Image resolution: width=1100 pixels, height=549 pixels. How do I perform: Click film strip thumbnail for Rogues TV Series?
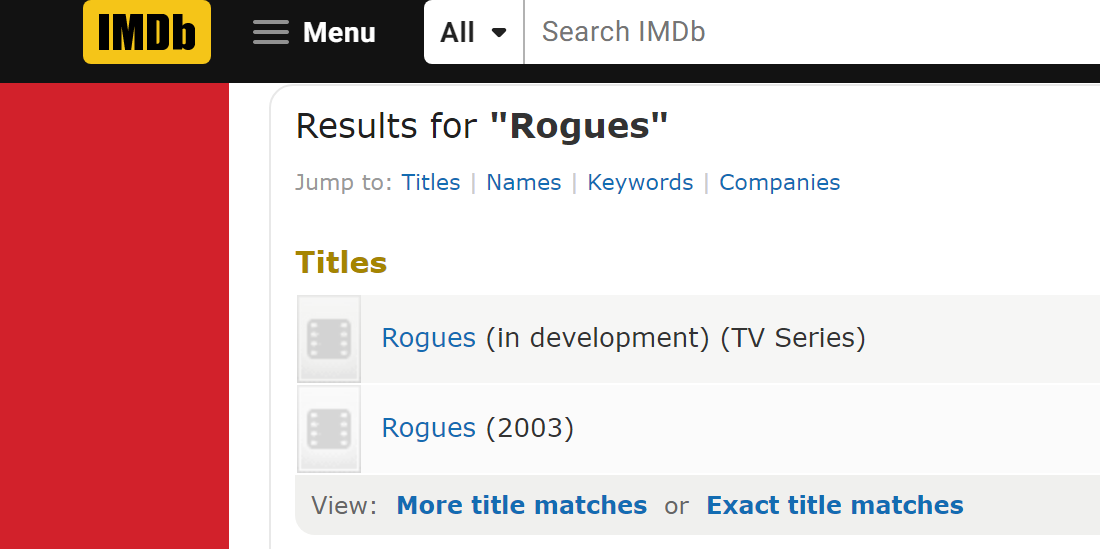click(329, 339)
